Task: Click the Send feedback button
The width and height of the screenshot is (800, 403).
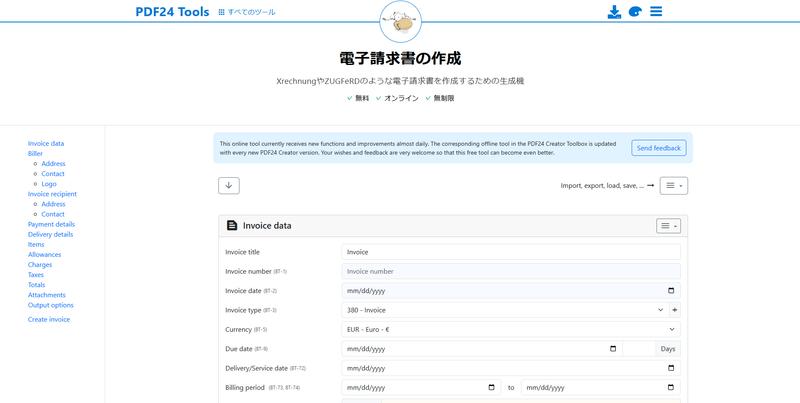Action: click(659, 148)
